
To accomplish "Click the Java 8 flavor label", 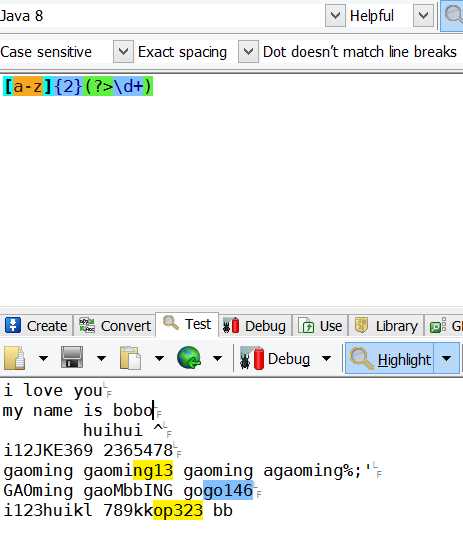I will (x=21, y=16).
